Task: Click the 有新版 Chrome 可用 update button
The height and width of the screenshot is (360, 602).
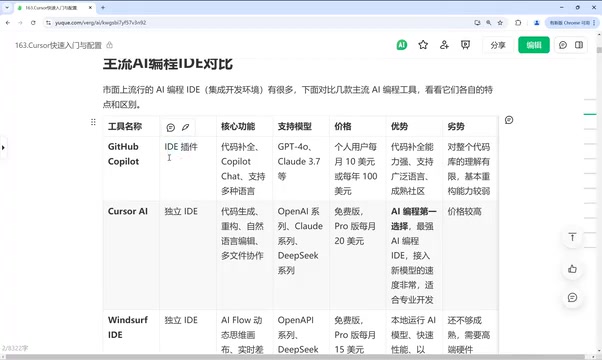Action: tap(569, 23)
